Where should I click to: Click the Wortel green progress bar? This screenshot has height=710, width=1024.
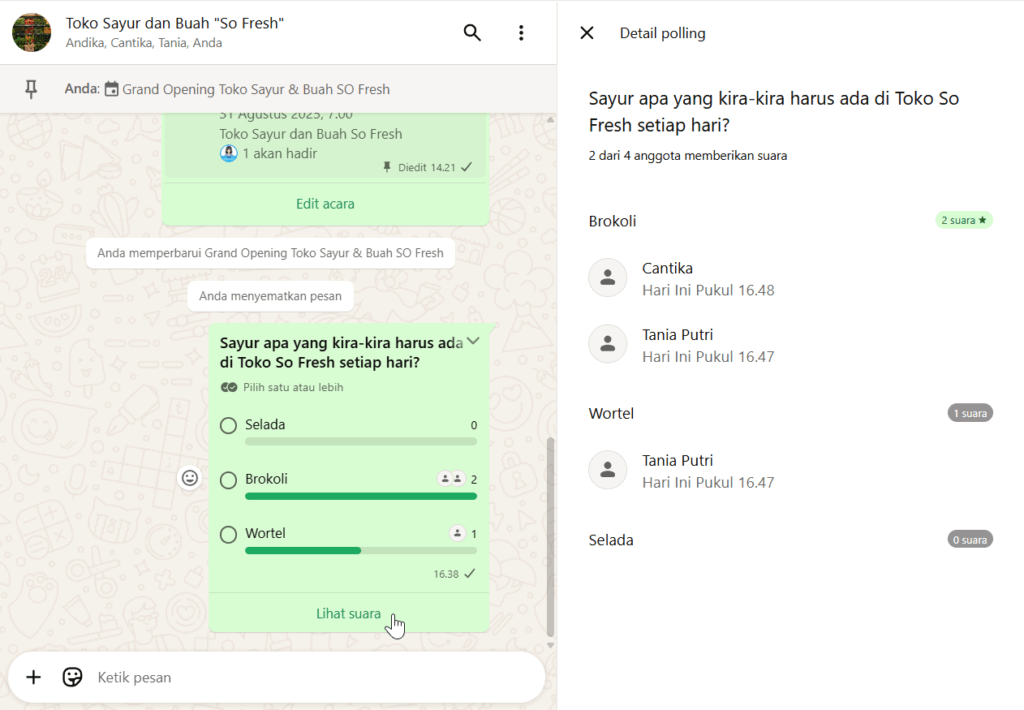[x=303, y=550]
